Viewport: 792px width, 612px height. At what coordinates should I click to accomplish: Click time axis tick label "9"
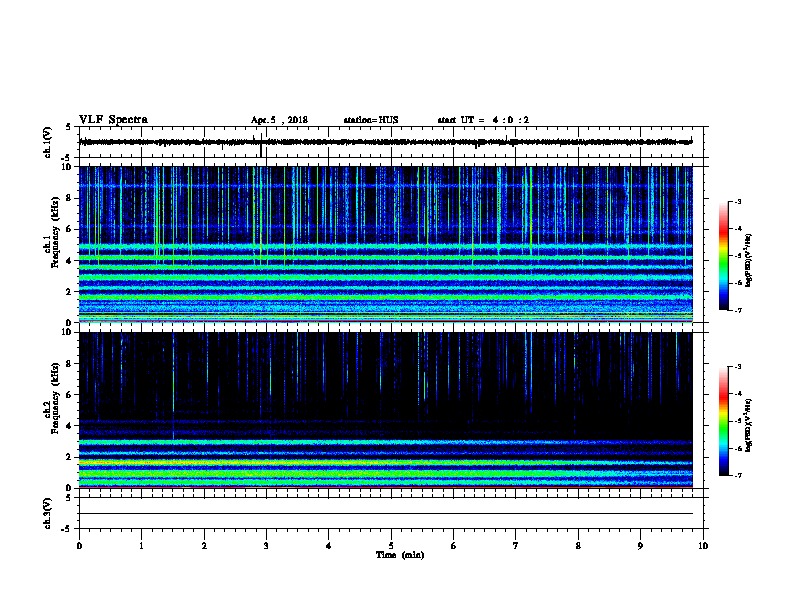point(640,546)
